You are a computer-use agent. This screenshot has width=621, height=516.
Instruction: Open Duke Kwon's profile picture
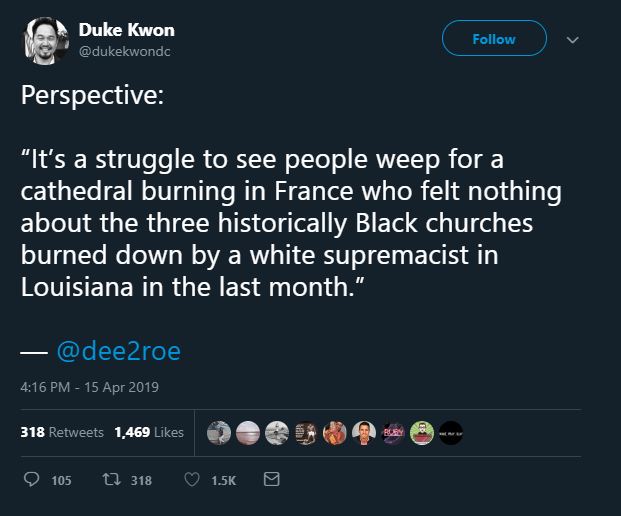(44, 40)
